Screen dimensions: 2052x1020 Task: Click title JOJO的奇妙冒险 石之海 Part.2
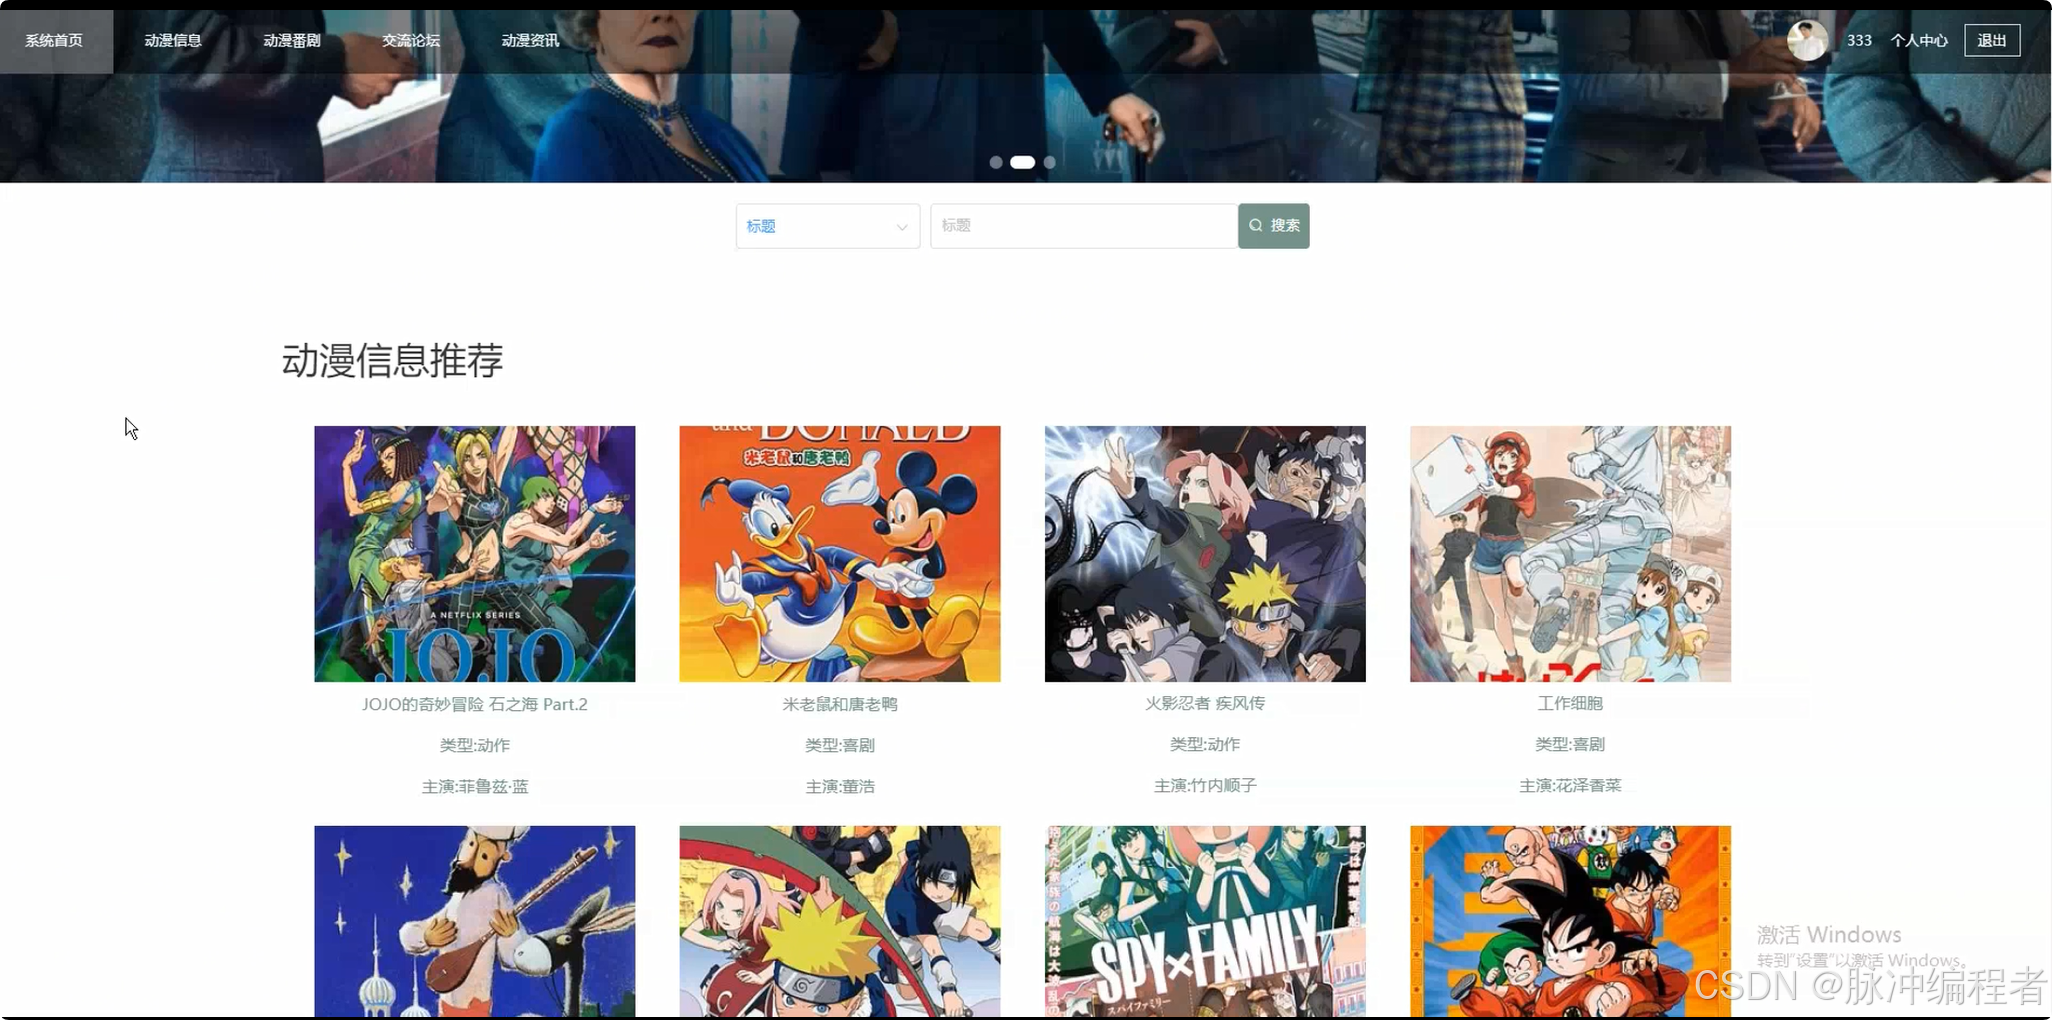(474, 704)
